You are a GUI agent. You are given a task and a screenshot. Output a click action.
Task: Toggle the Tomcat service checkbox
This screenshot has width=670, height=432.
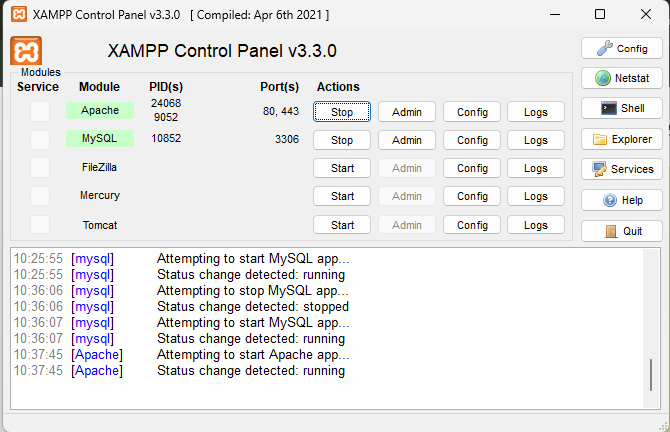click(x=39, y=225)
